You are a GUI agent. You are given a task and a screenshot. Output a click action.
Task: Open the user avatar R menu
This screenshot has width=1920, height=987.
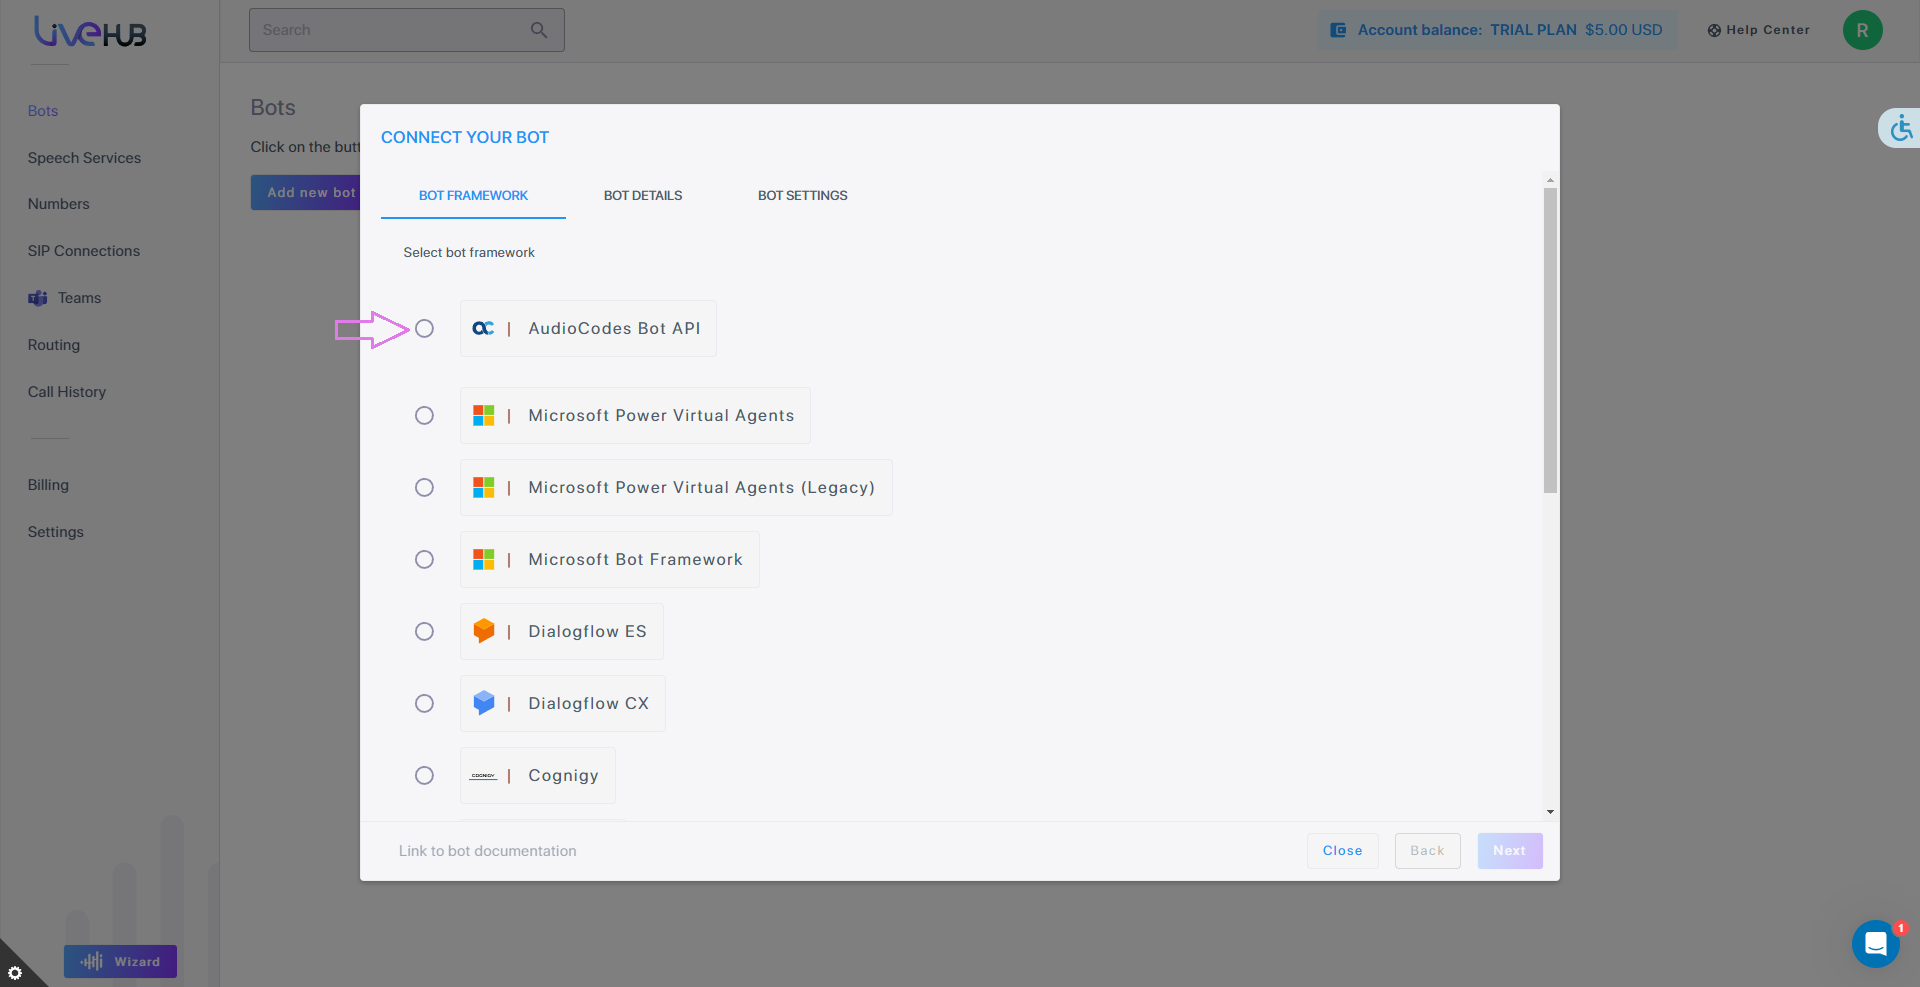[1862, 30]
